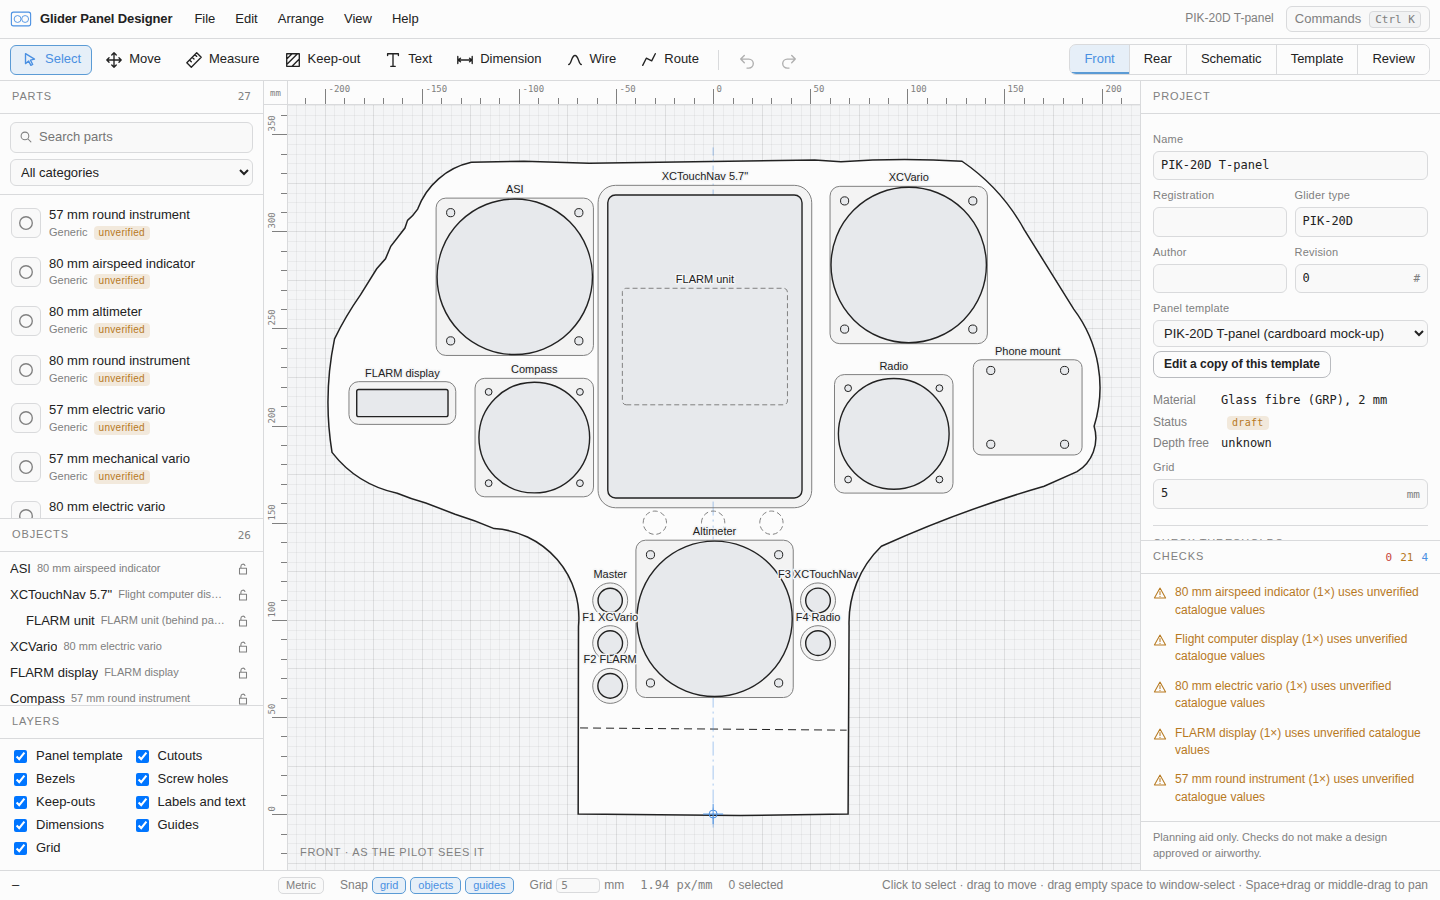Click the Revision number field
This screenshot has width=1440, height=900.
pos(1361,278)
